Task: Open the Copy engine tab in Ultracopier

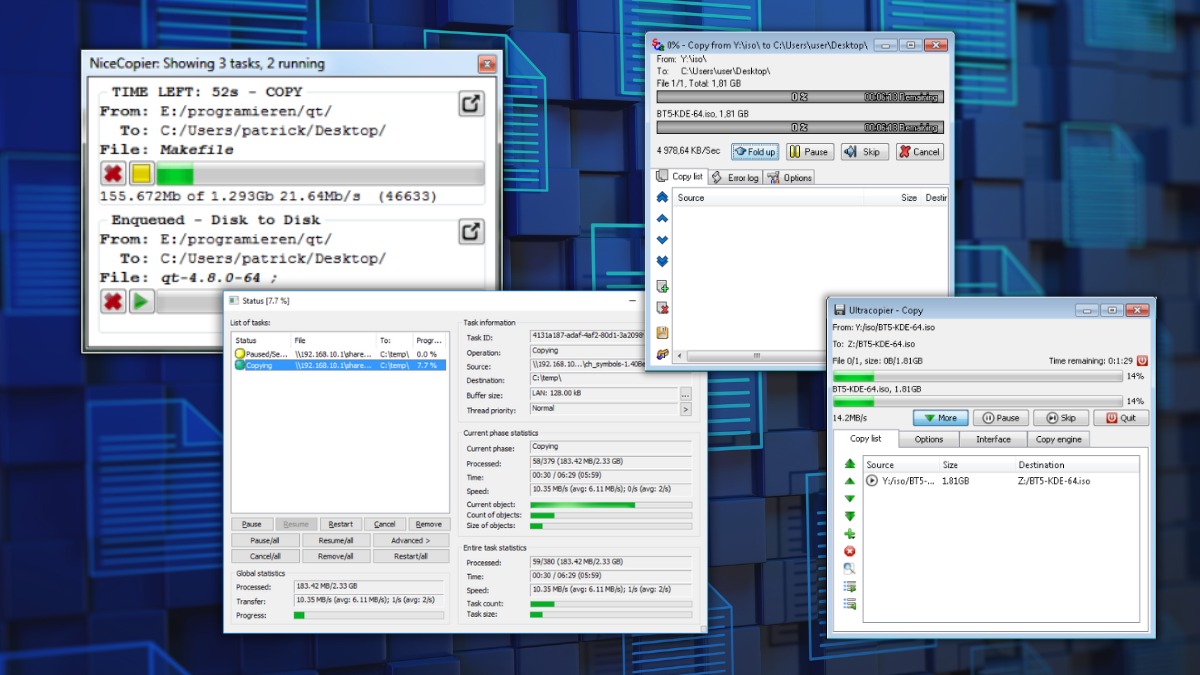Action: pos(1058,439)
